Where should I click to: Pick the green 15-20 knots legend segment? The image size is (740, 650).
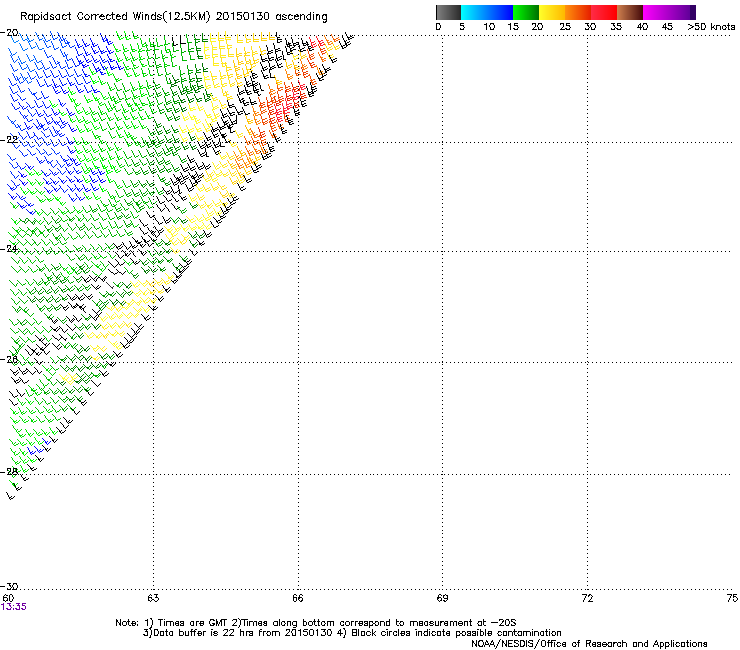[526, 12]
